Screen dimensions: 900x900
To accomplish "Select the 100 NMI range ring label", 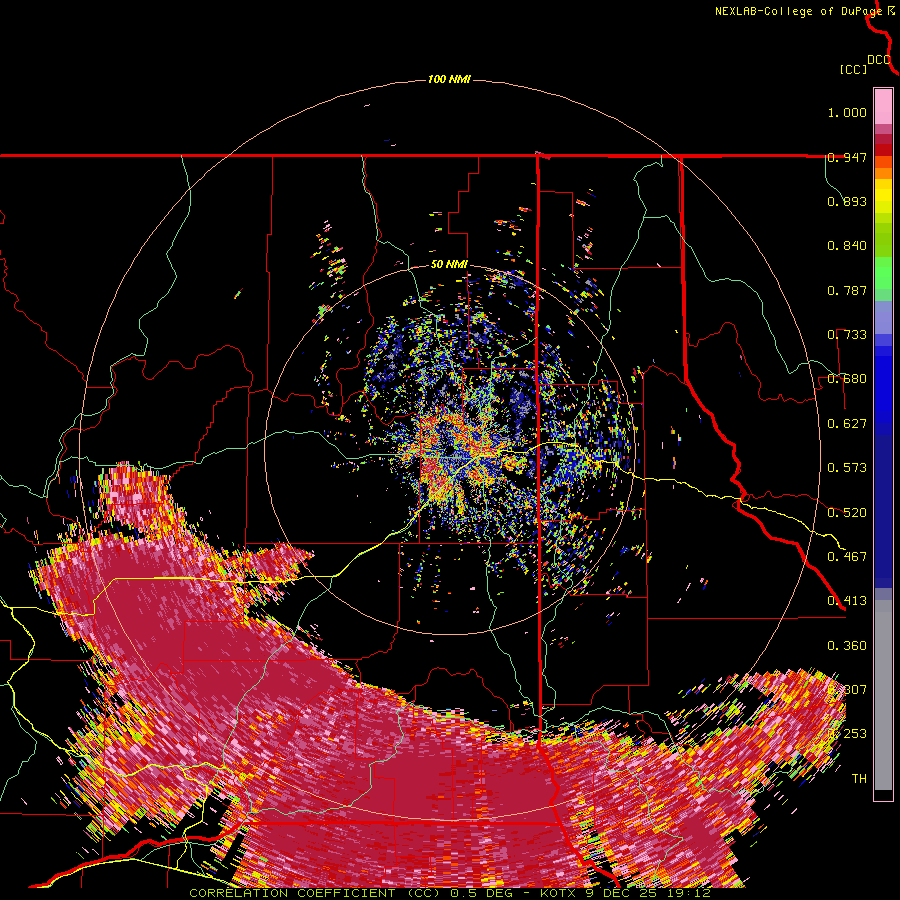I will 449,79.
